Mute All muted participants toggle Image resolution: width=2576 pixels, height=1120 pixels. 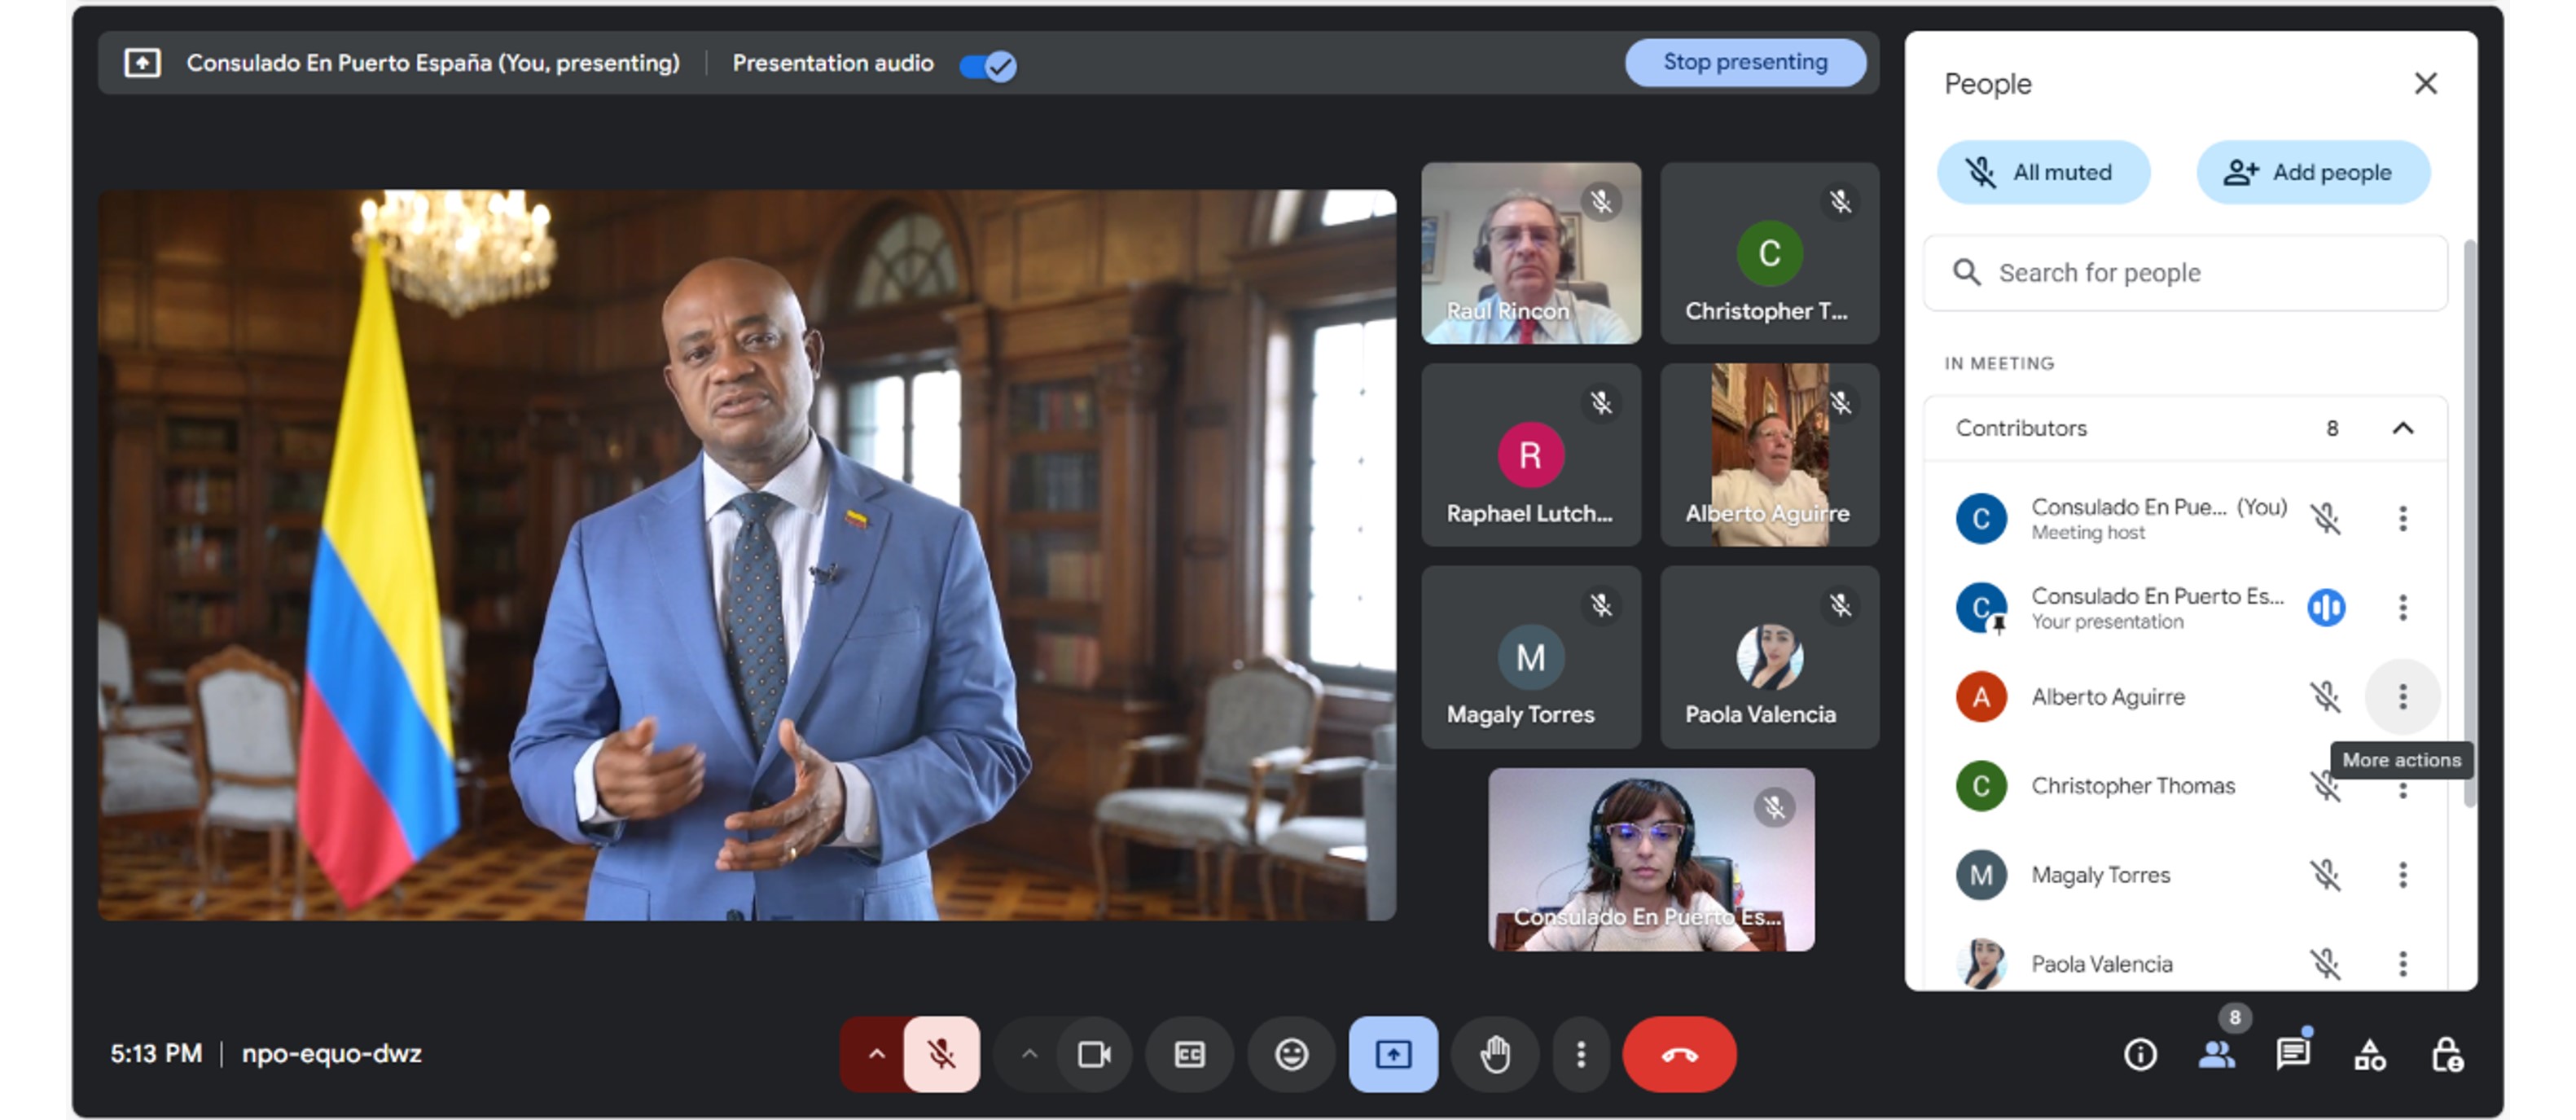click(x=2043, y=171)
